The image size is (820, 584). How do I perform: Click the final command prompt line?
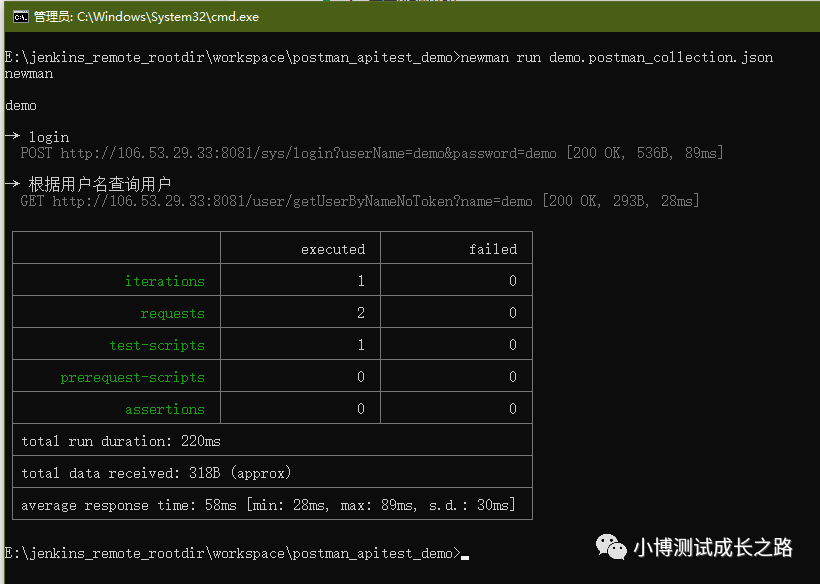click(x=236, y=553)
